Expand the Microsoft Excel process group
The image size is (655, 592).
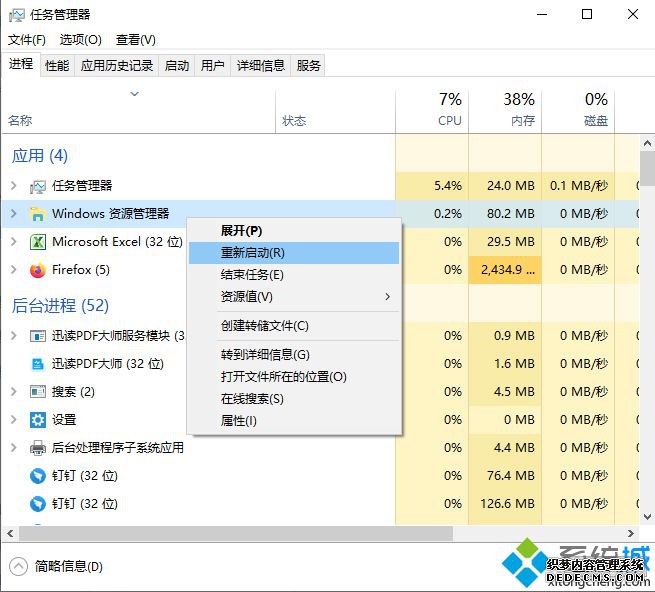[x=13, y=241]
